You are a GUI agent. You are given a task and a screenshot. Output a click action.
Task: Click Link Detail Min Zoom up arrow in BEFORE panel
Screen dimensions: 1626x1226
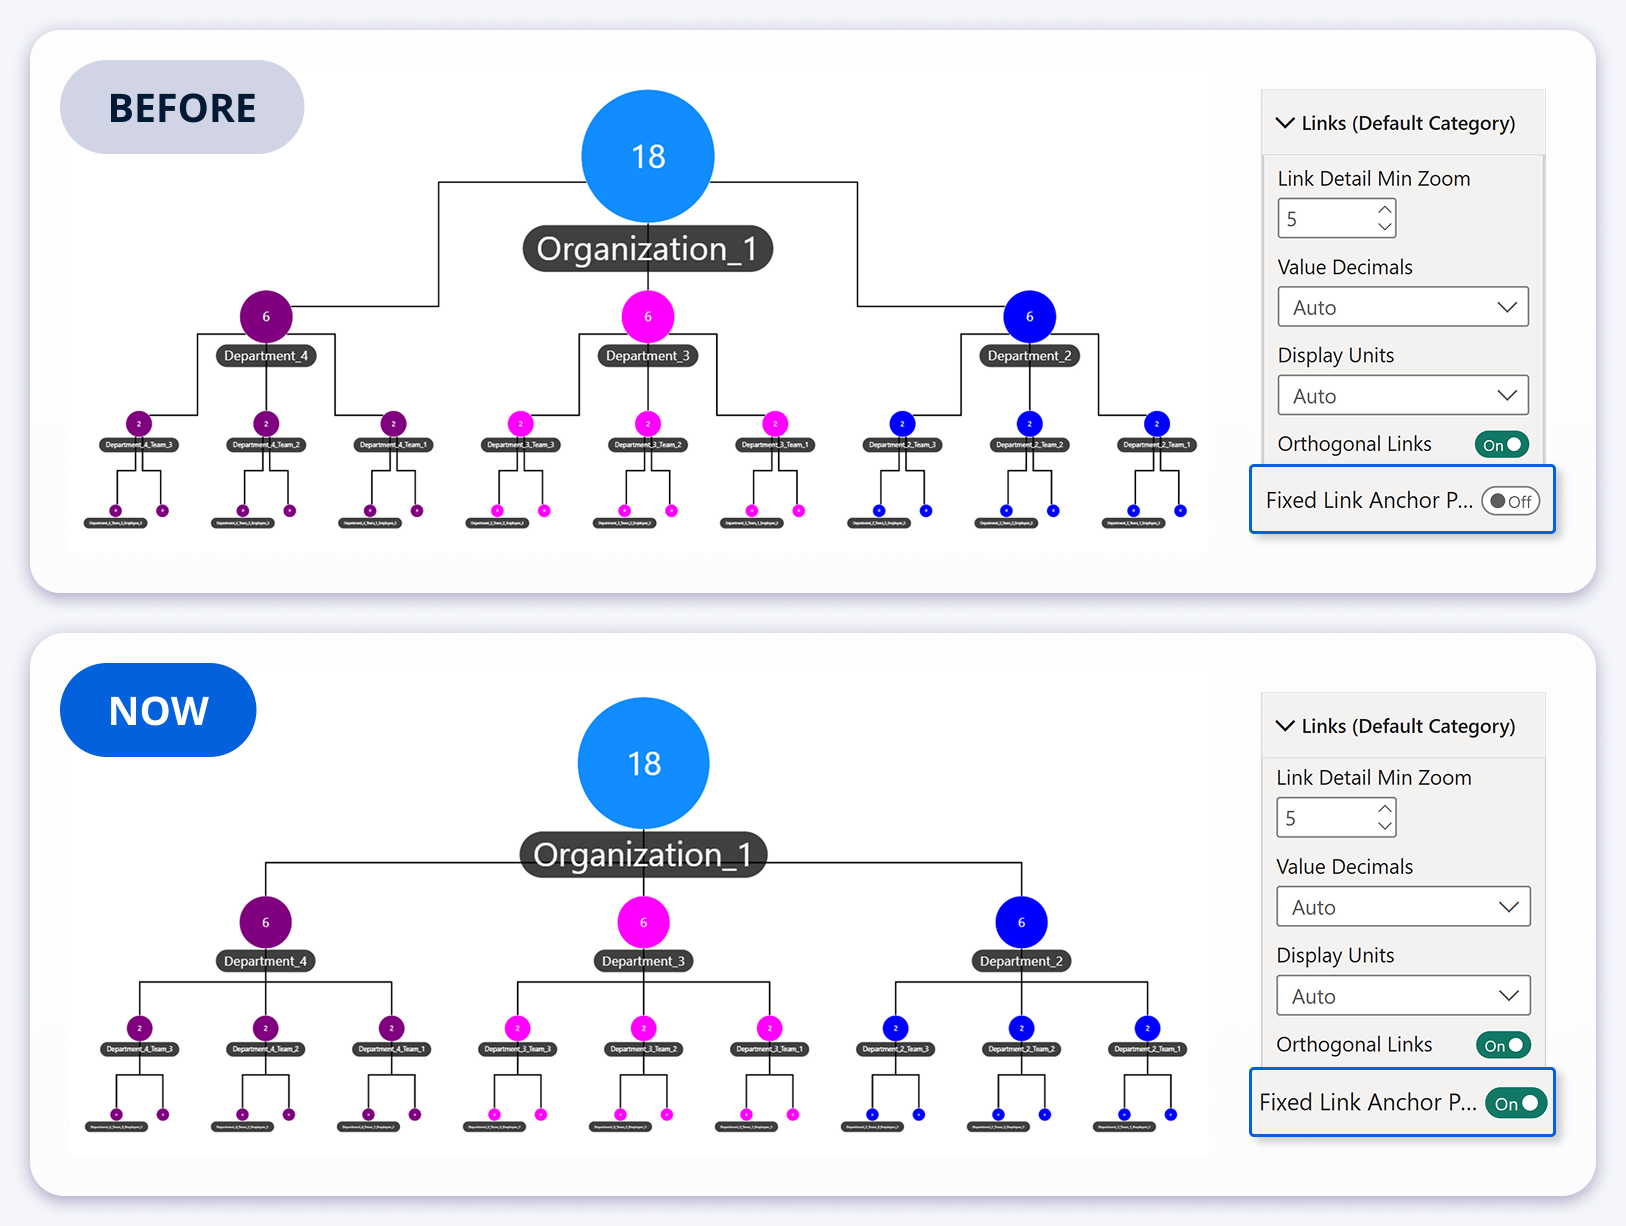pos(1384,210)
